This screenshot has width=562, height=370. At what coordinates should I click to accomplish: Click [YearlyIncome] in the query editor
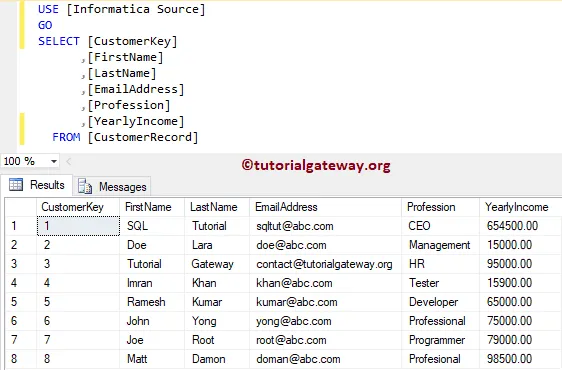coord(136,121)
